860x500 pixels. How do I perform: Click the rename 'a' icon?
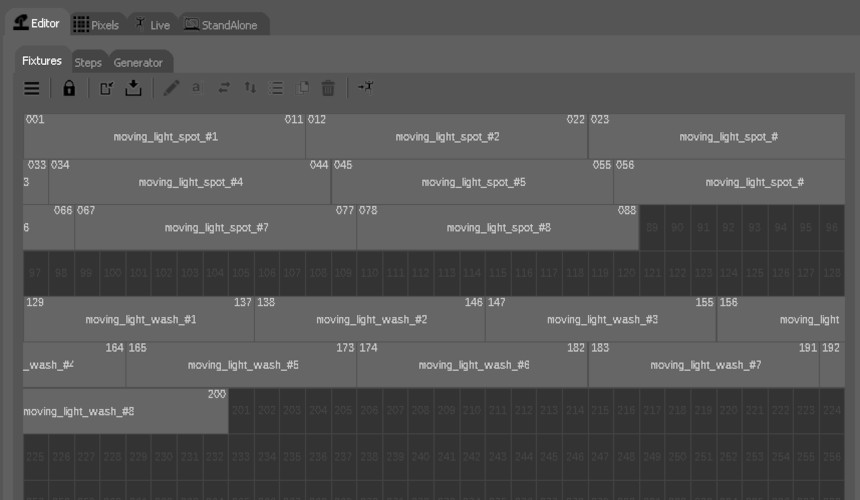click(196, 88)
